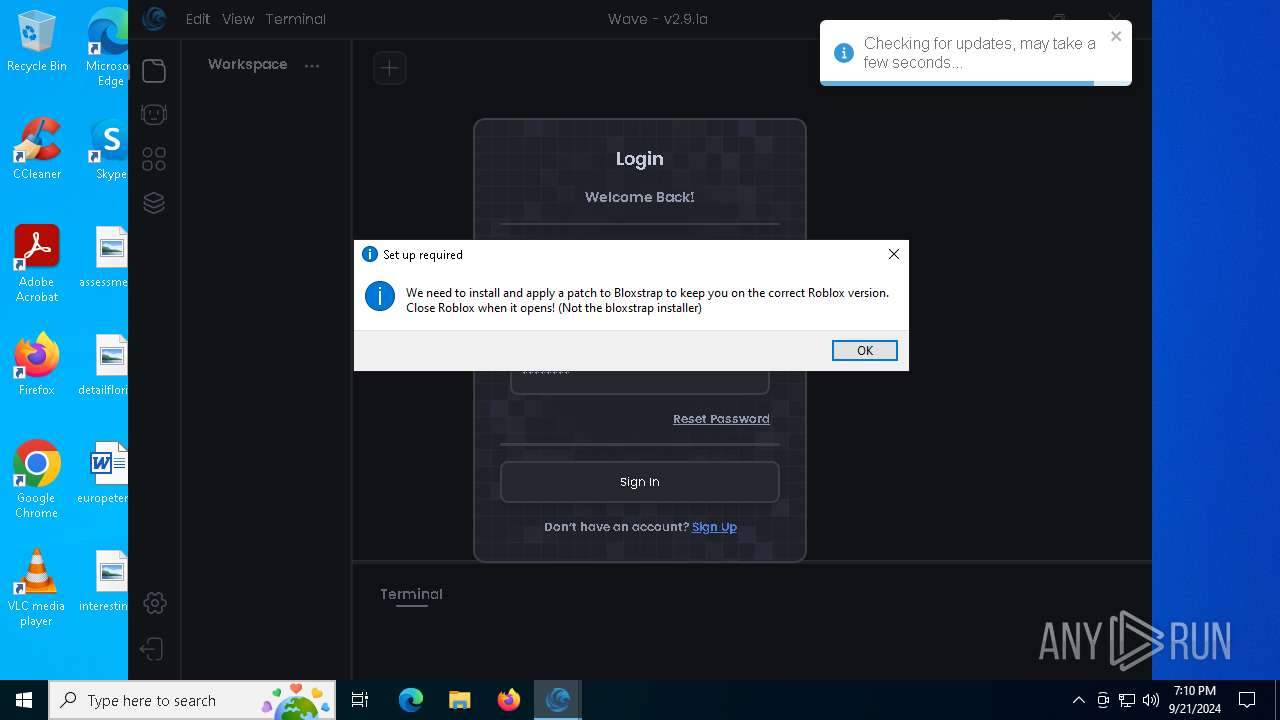Click the Sign In button
1280x720 pixels.
point(640,482)
